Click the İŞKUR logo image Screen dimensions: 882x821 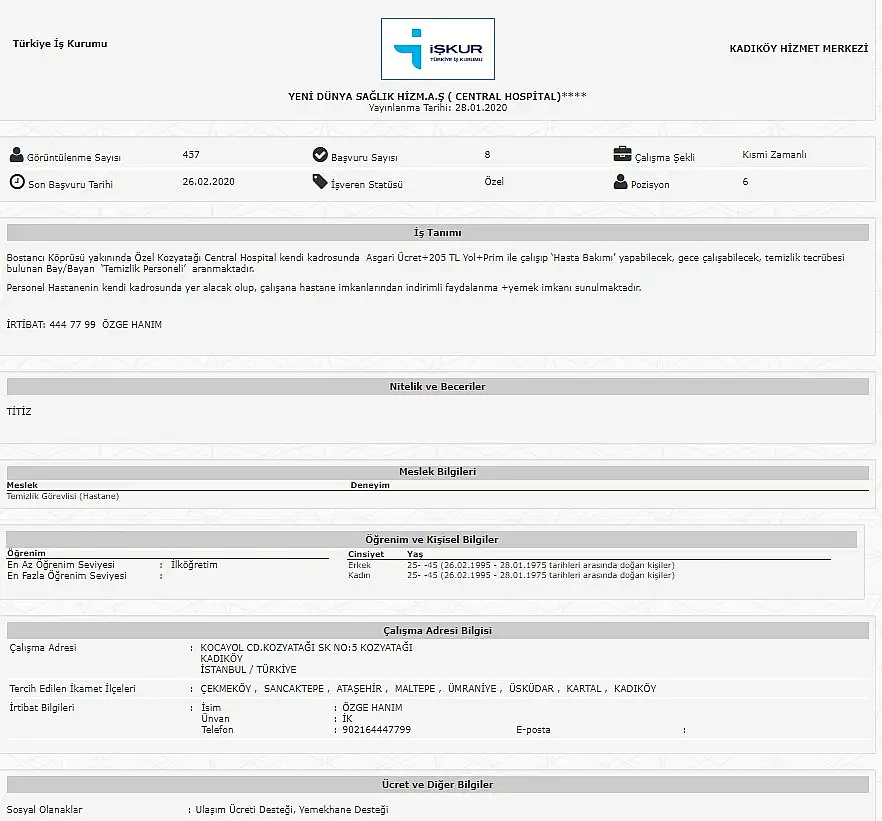(438, 49)
